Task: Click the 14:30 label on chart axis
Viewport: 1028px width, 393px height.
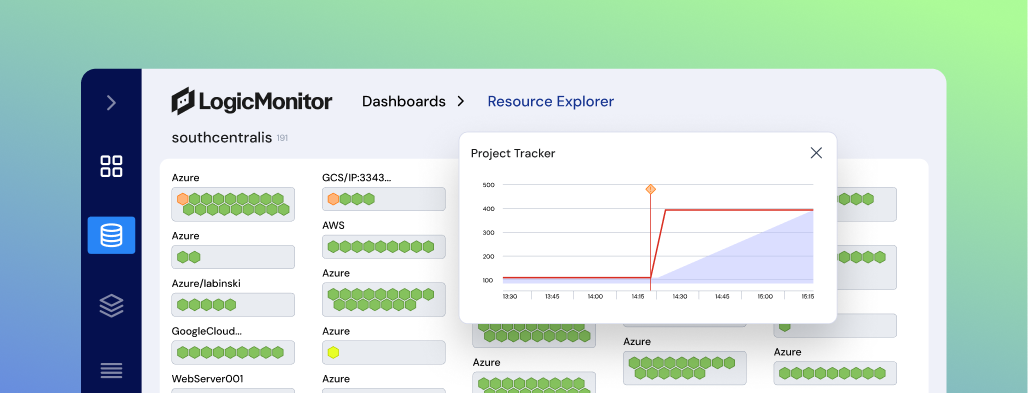Action: 681,297
